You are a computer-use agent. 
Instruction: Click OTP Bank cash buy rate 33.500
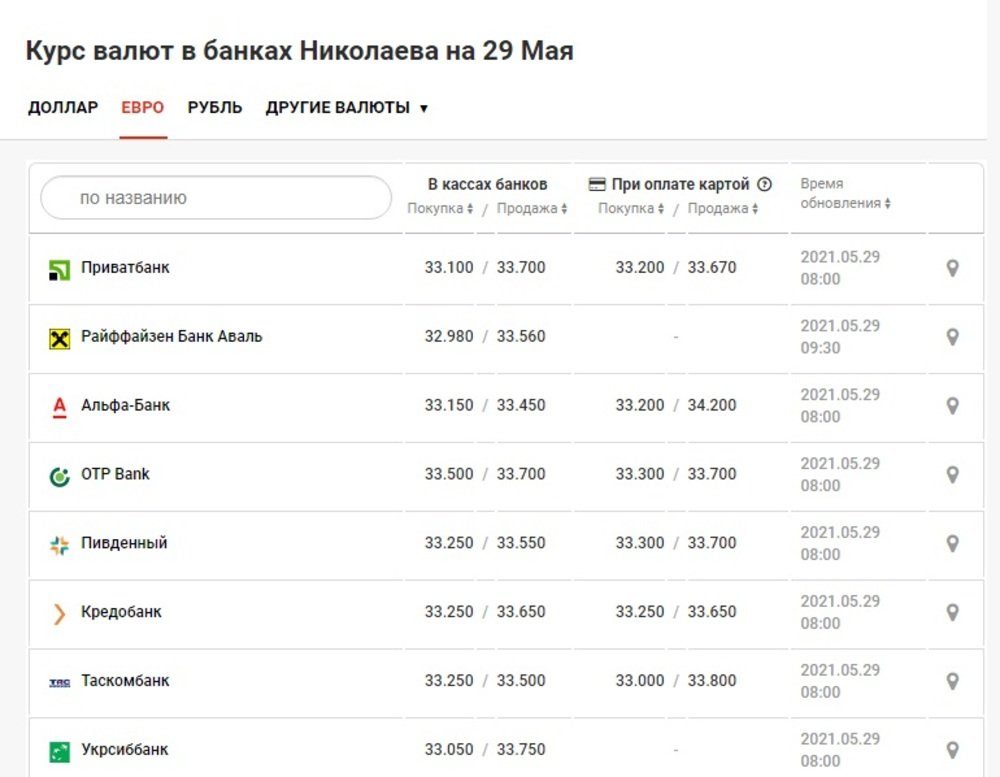449,474
